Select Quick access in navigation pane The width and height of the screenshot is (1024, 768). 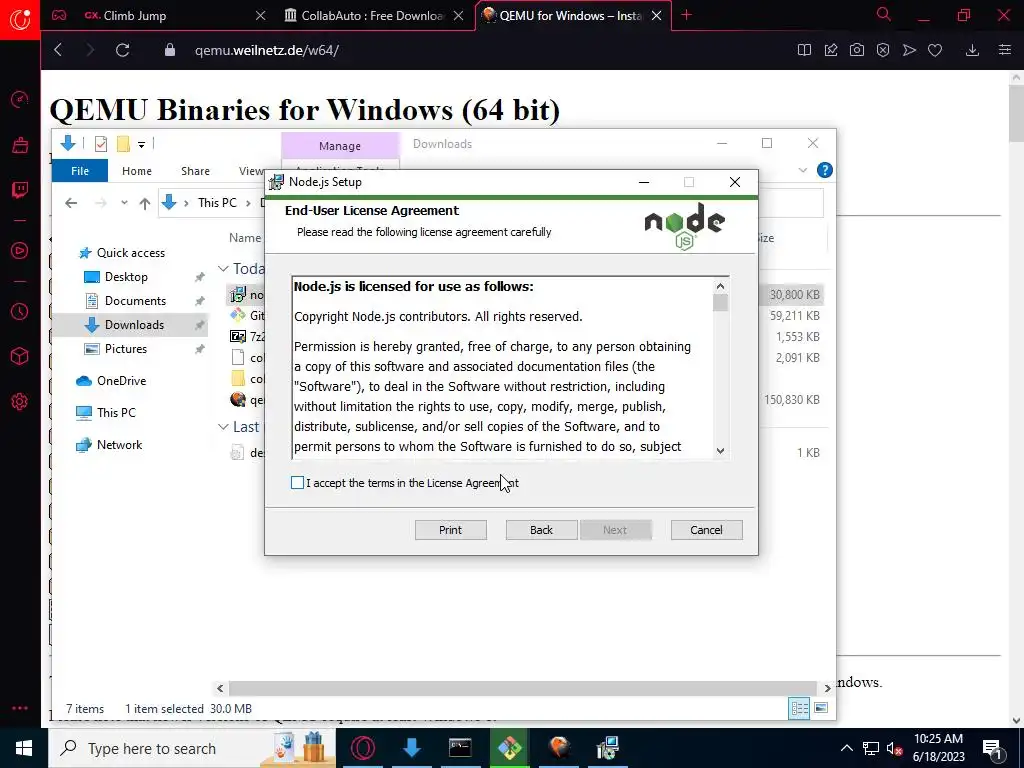coord(130,253)
